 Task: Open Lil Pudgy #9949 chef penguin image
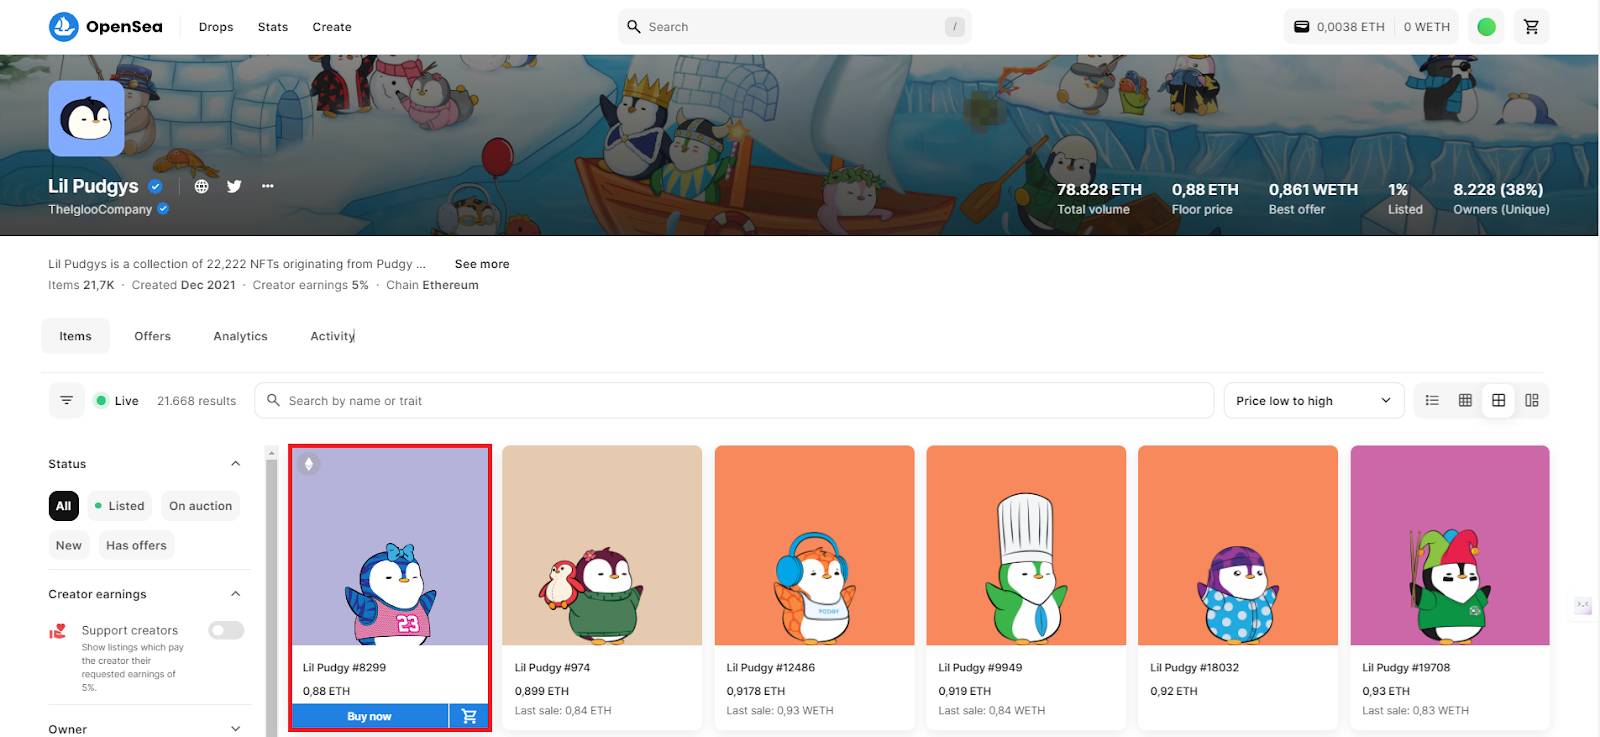pyautogui.click(x=1026, y=545)
